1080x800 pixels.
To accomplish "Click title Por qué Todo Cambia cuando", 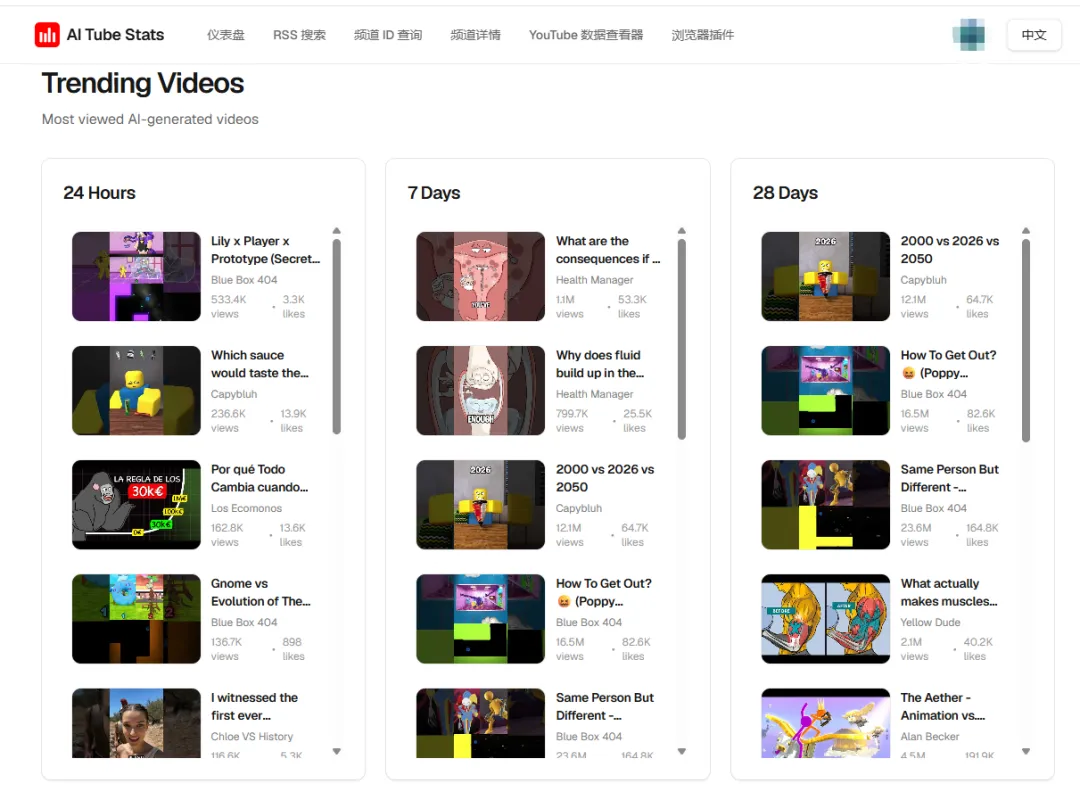I will [260, 478].
